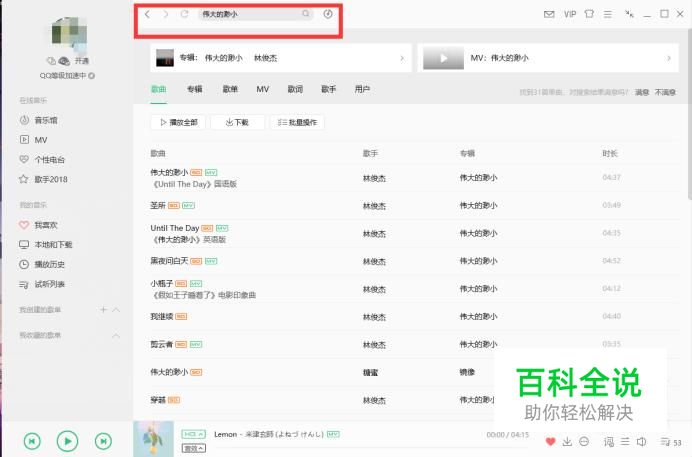Click the refresh page icon

pos(184,14)
